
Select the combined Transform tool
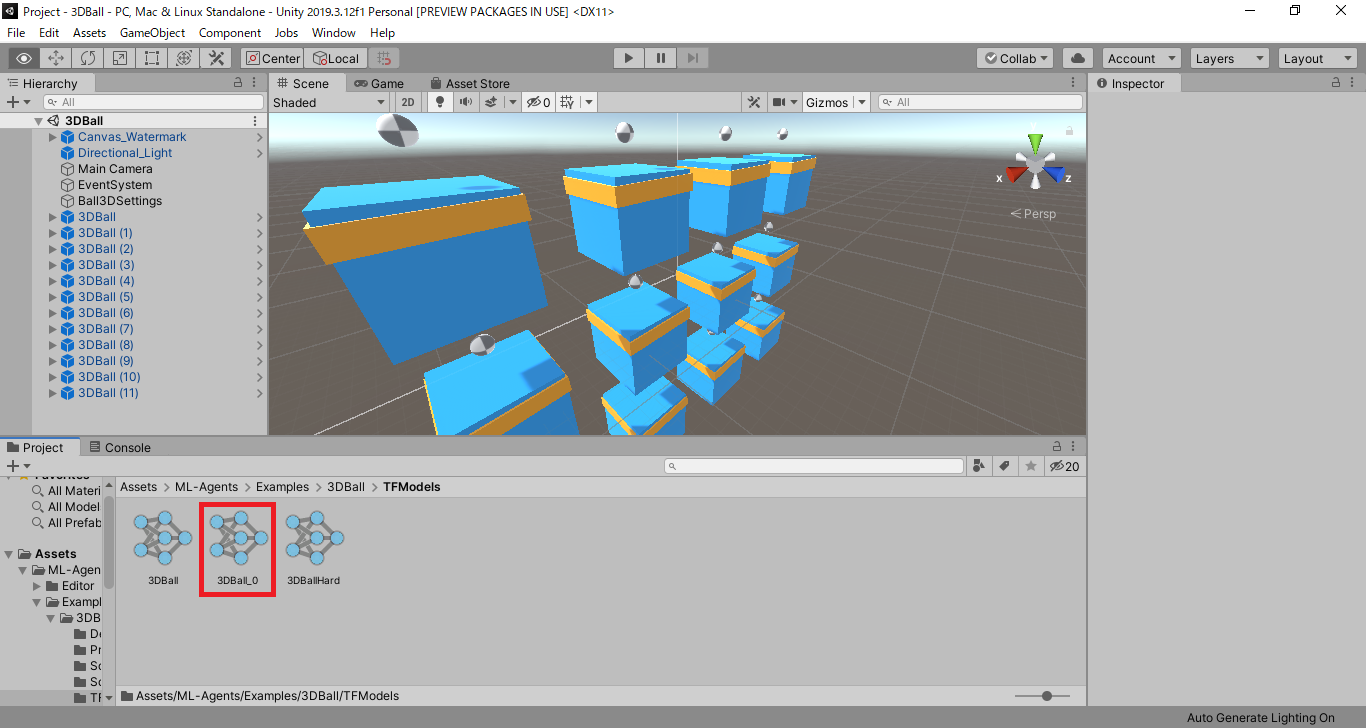coord(184,58)
